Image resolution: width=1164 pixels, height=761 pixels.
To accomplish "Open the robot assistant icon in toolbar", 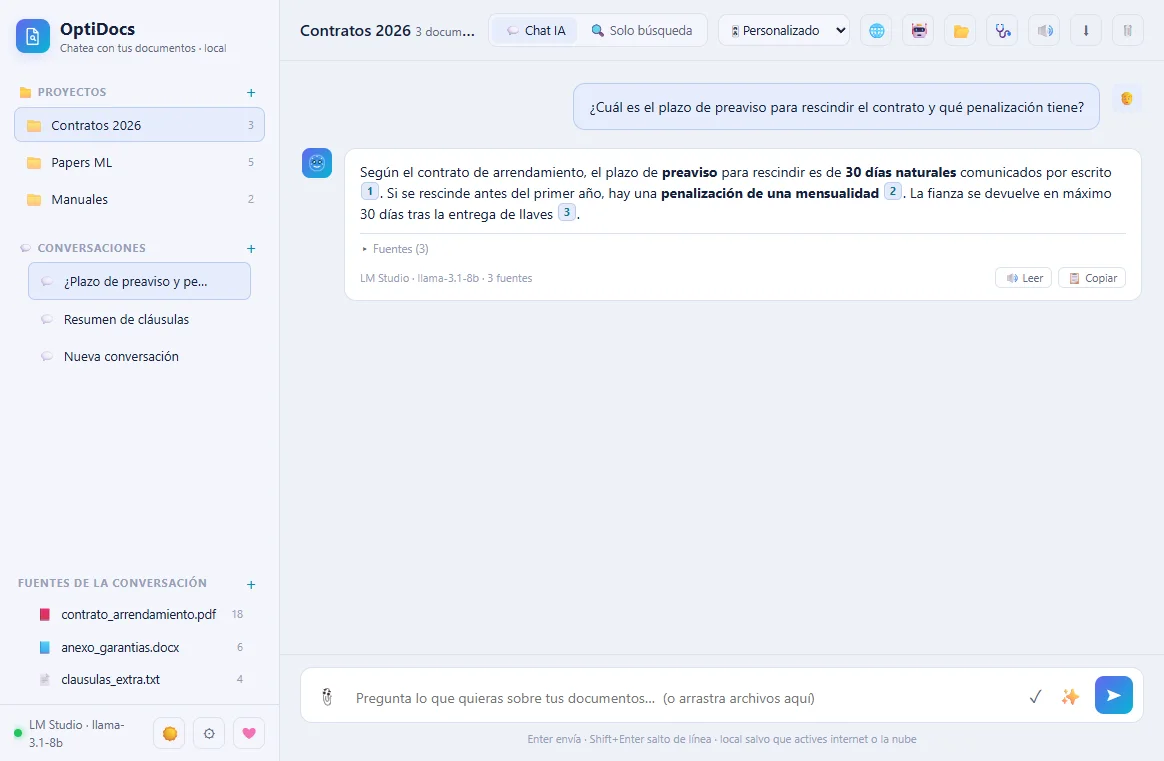I will (x=919, y=30).
